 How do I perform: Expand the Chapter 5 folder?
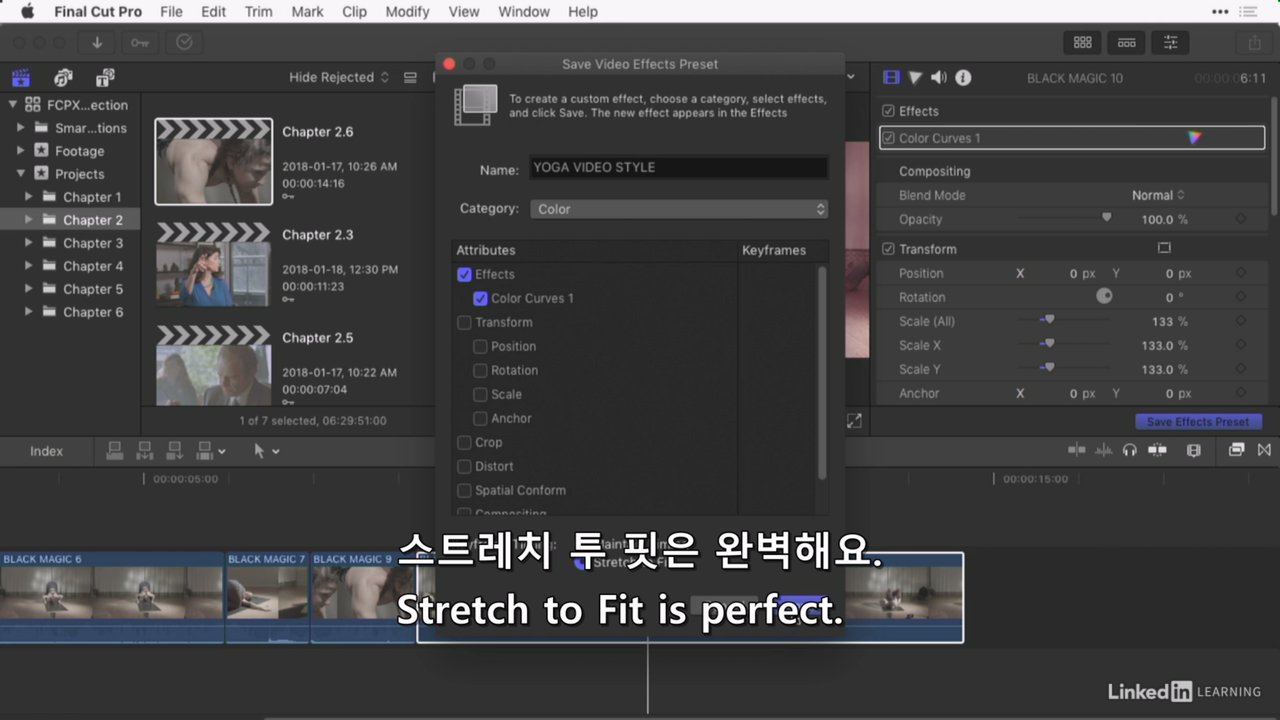[29, 288]
